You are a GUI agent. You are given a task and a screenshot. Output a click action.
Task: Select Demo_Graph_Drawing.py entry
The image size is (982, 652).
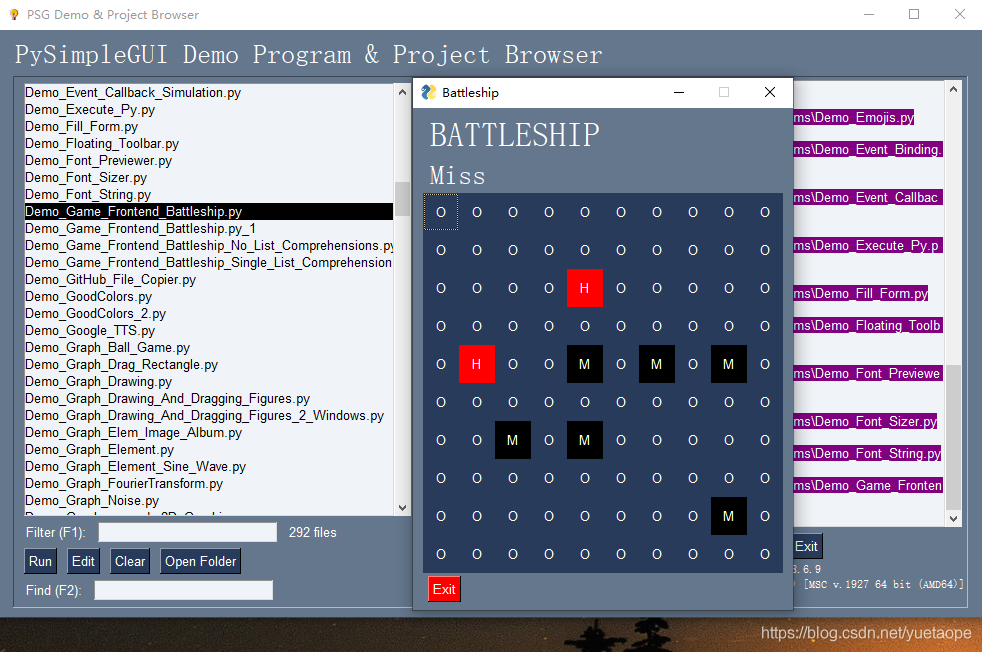(209, 381)
